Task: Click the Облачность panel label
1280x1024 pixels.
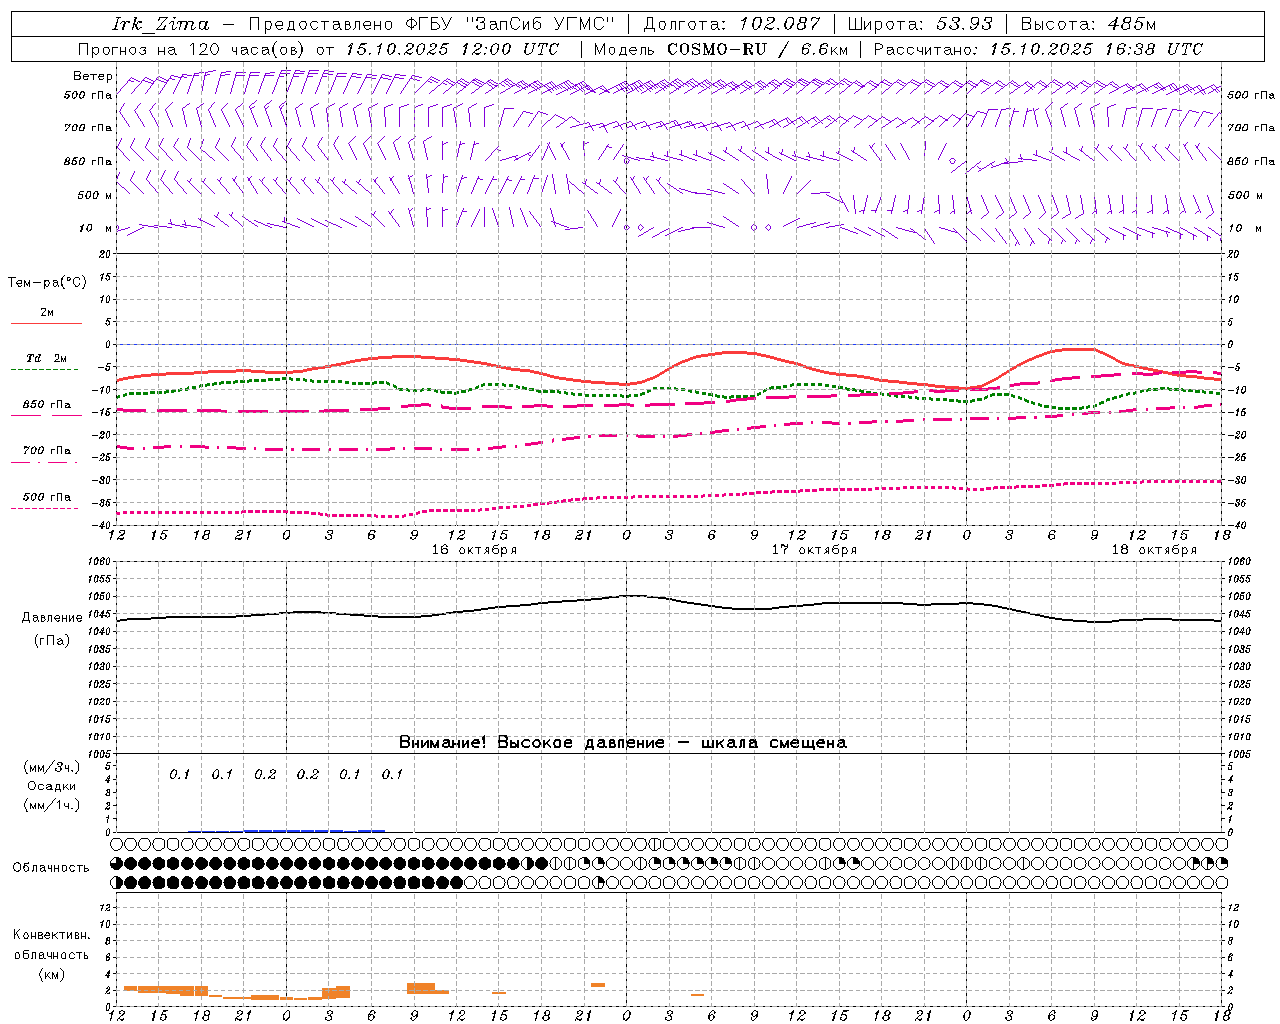Action: click(51, 868)
